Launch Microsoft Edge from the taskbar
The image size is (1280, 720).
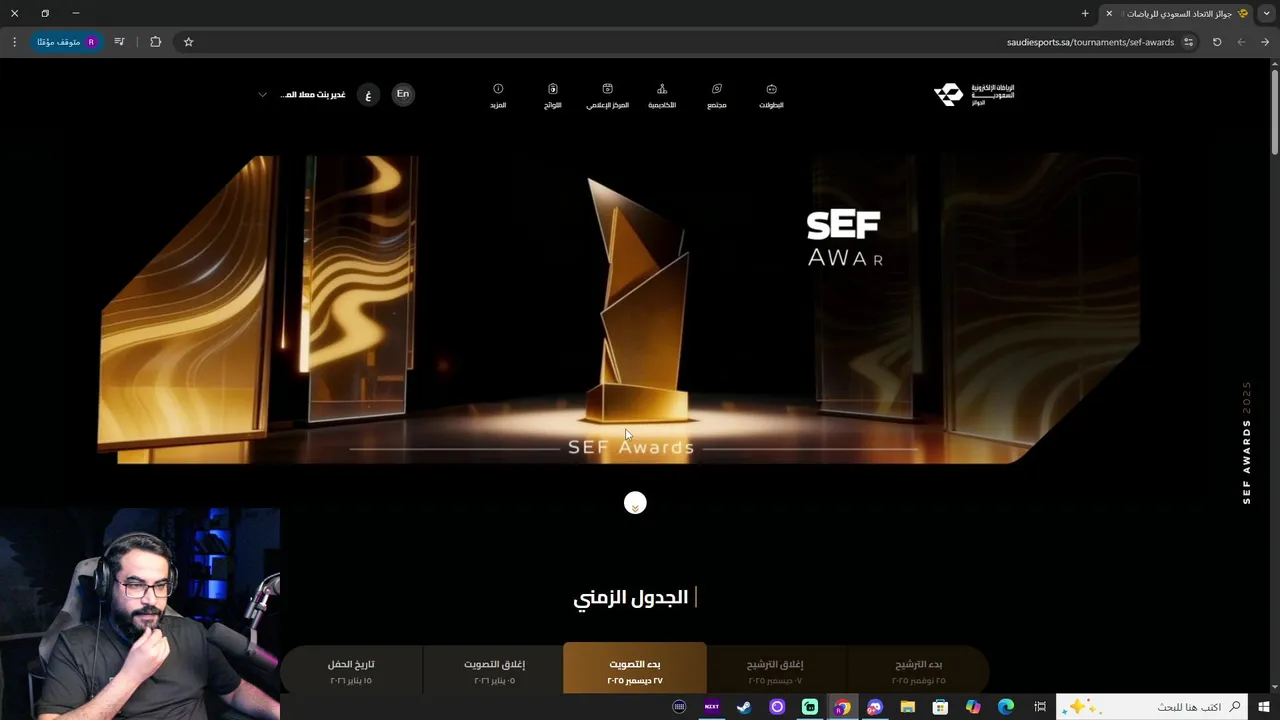[1006, 707]
